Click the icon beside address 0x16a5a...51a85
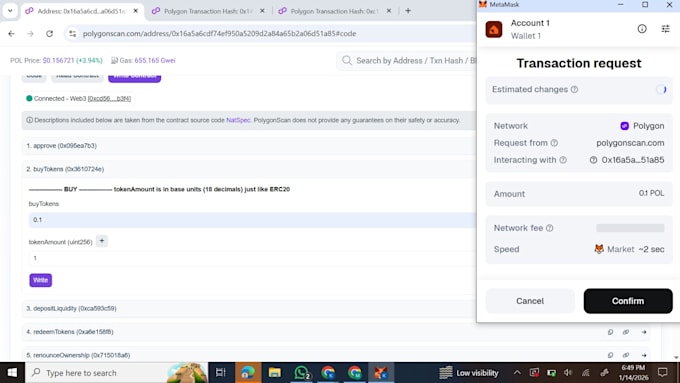 (x=593, y=160)
